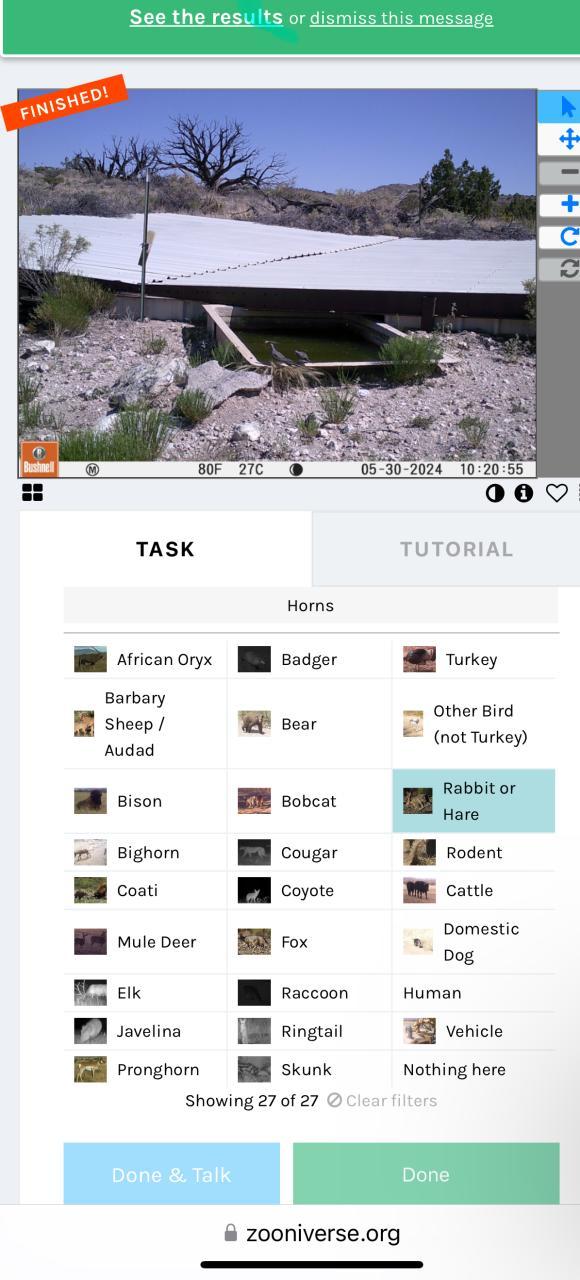Image resolution: width=580 pixels, height=1280 pixels.
Task: Choose the Coyote option
Action: [x=309, y=890]
